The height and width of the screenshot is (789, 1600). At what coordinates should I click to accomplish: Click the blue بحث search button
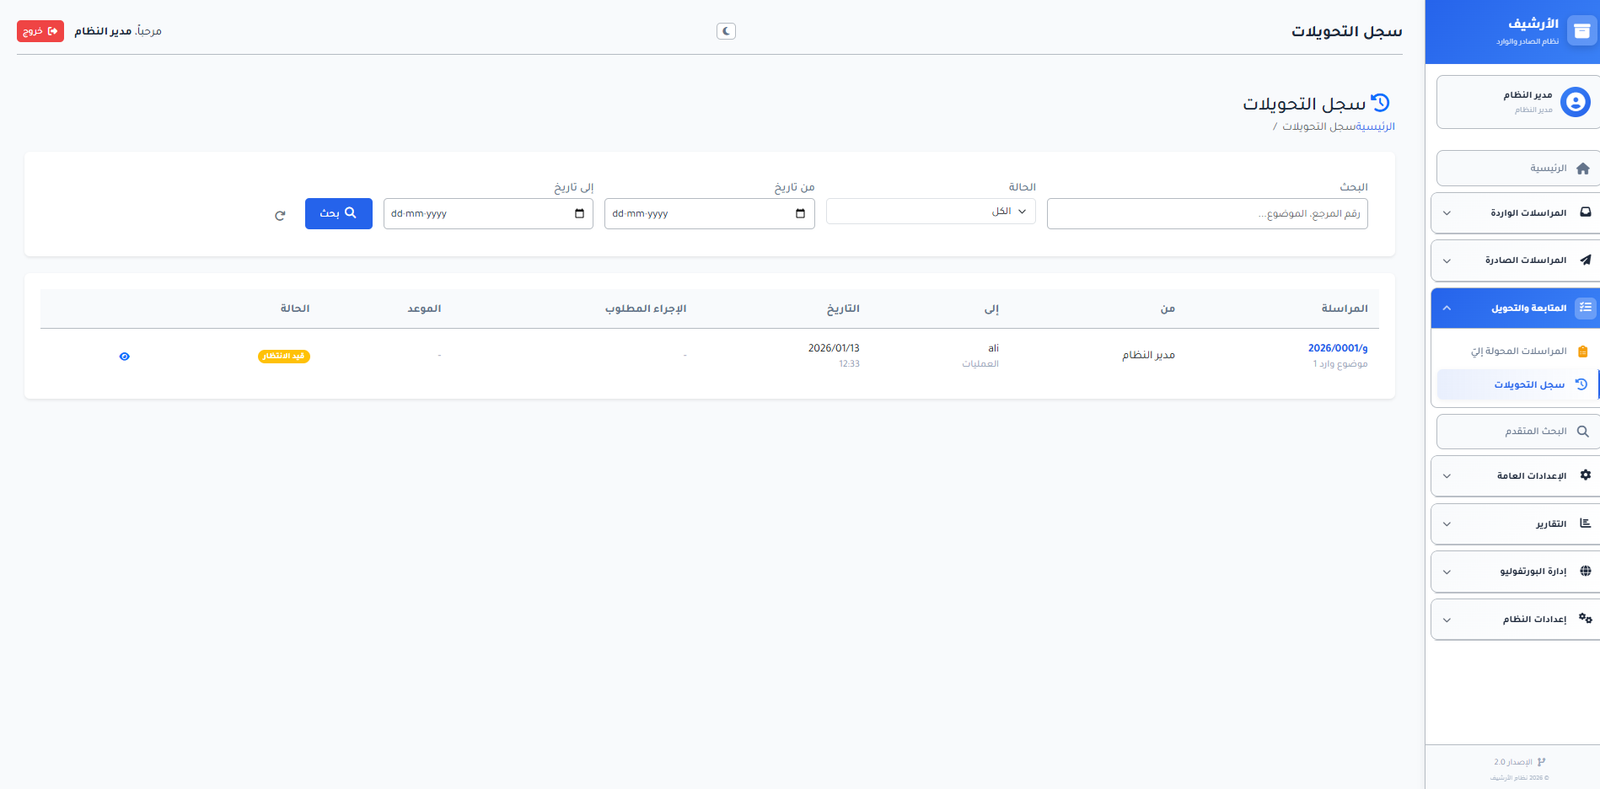(x=338, y=213)
